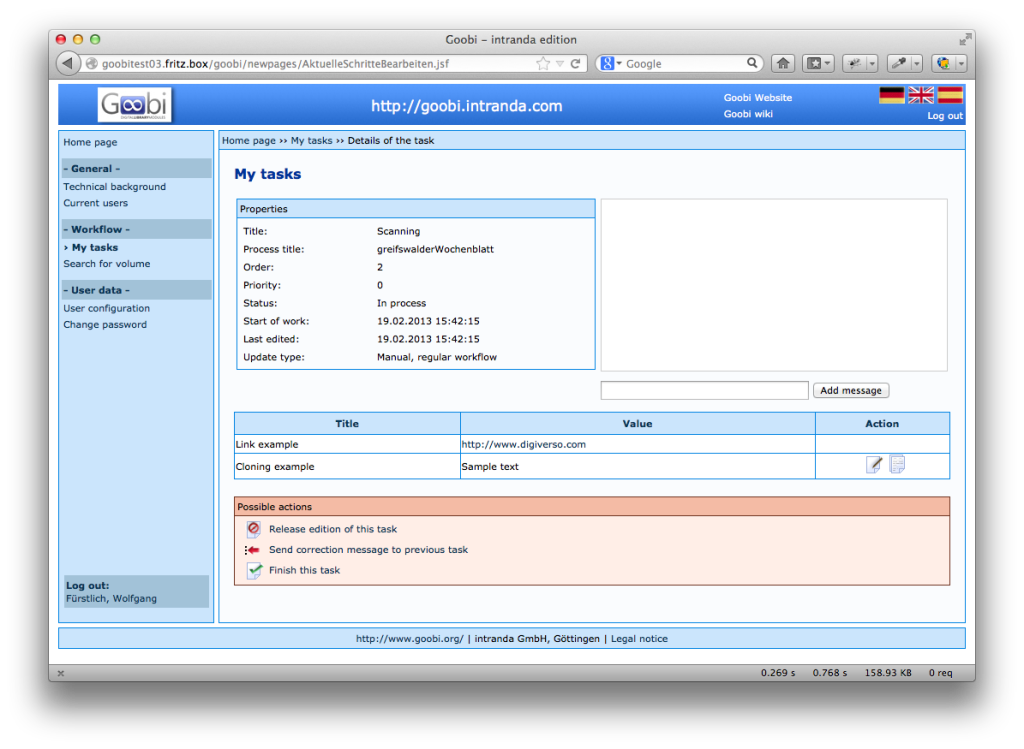The image size is (1024, 749).
Task: Click the duplicate icon for Cloning example
Action: (897, 464)
